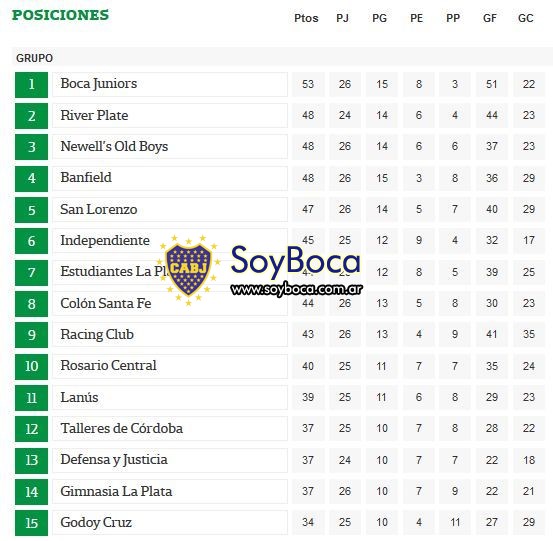Click the green position 15 badge
Image resolution: width=553 pixels, height=541 pixels.
[x=31, y=523]
